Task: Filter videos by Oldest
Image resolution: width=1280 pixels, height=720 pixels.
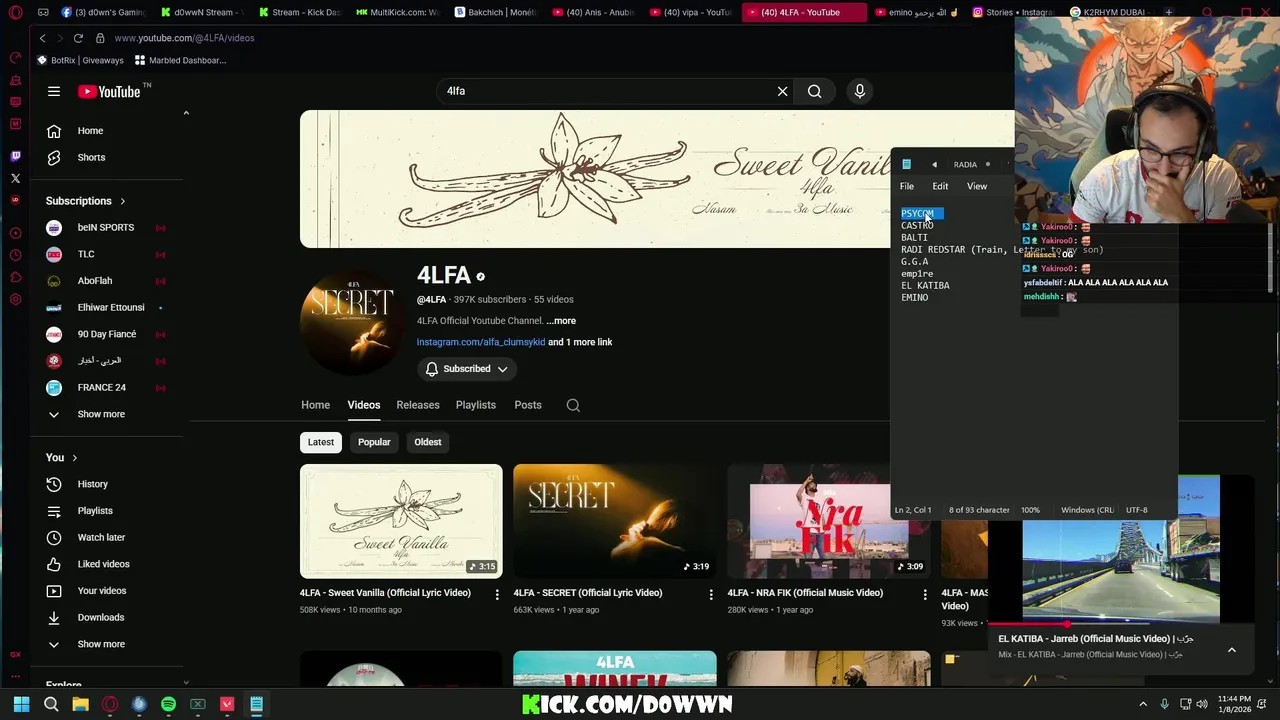Action: pyautogui.click(x=428, y=442)
